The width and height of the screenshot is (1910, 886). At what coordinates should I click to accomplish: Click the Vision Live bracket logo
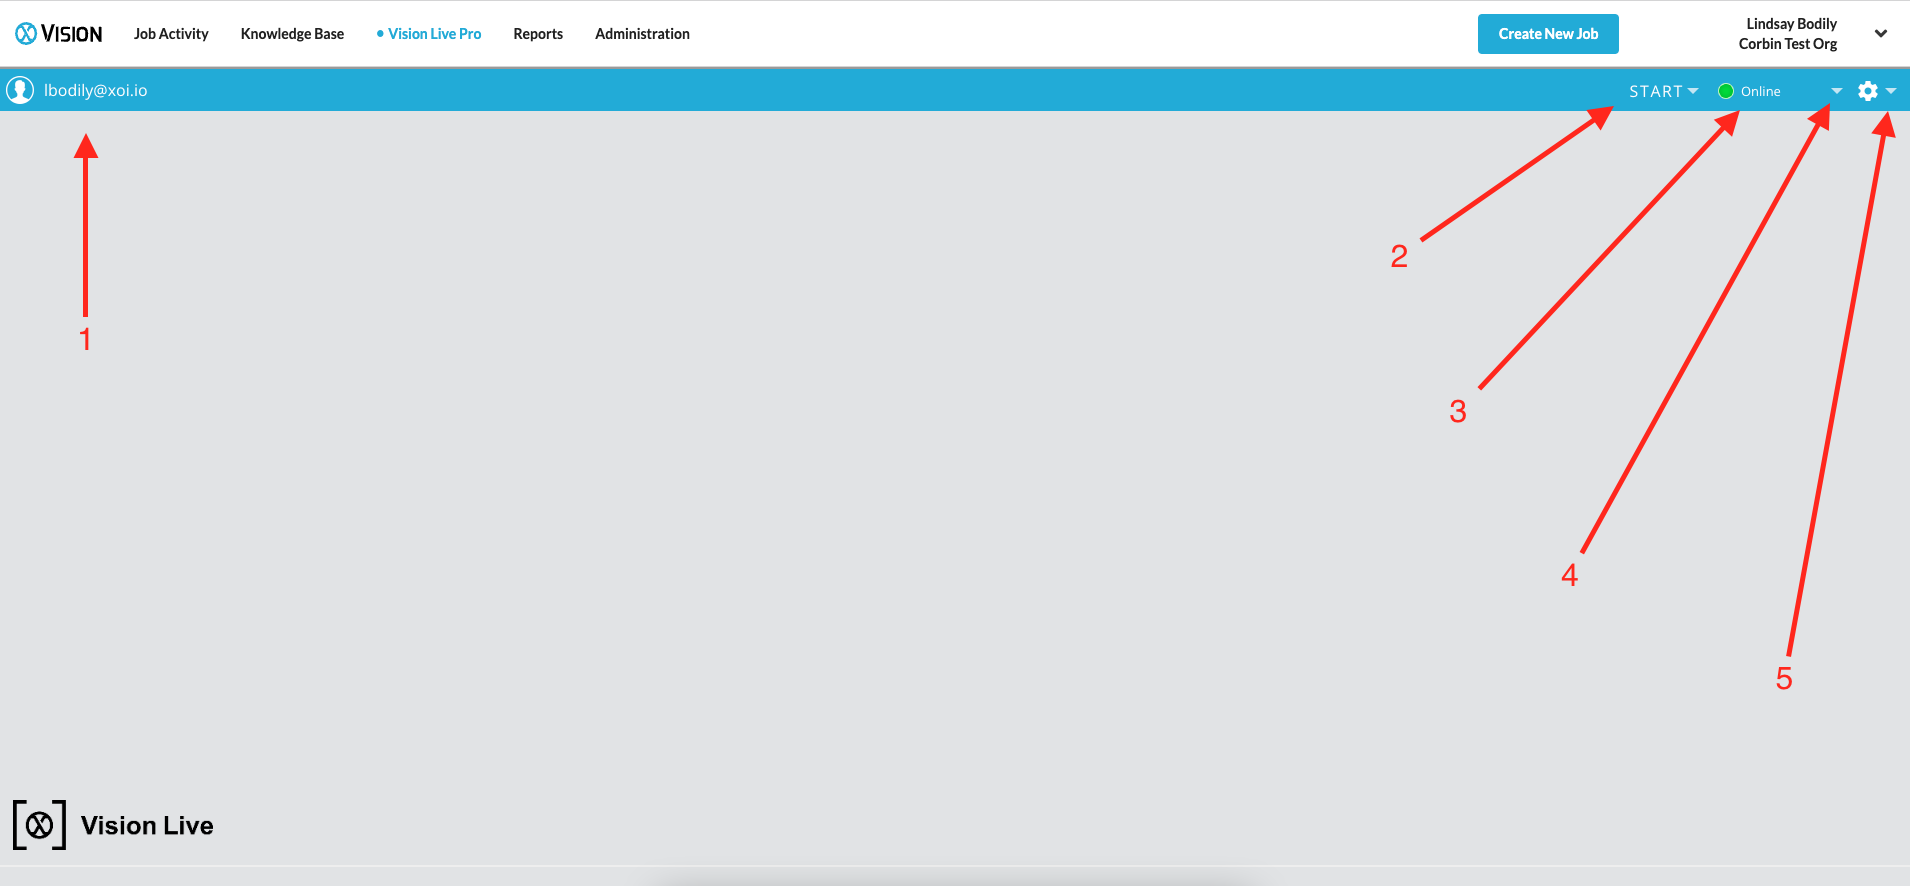pos(40,825)
